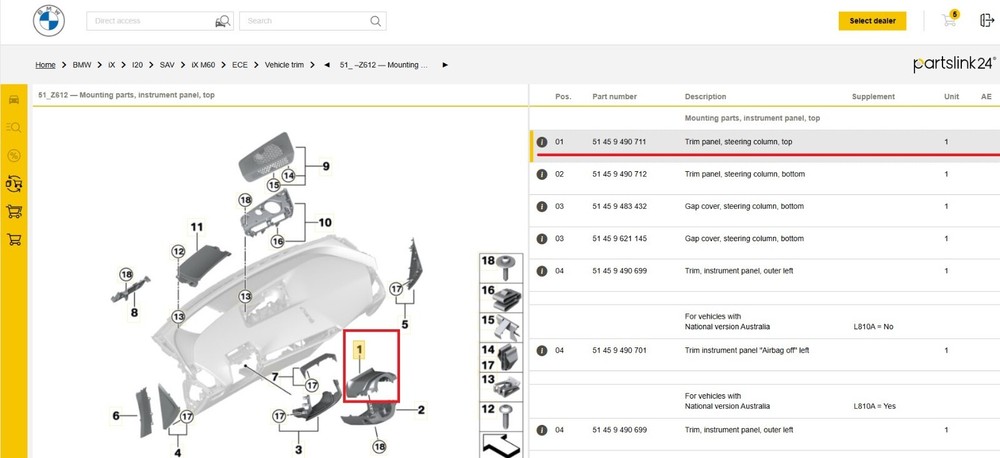Screen dimensions: 1000x458
Task: Open the percent promotions icon in sidebar
Action: click(14, 156)
